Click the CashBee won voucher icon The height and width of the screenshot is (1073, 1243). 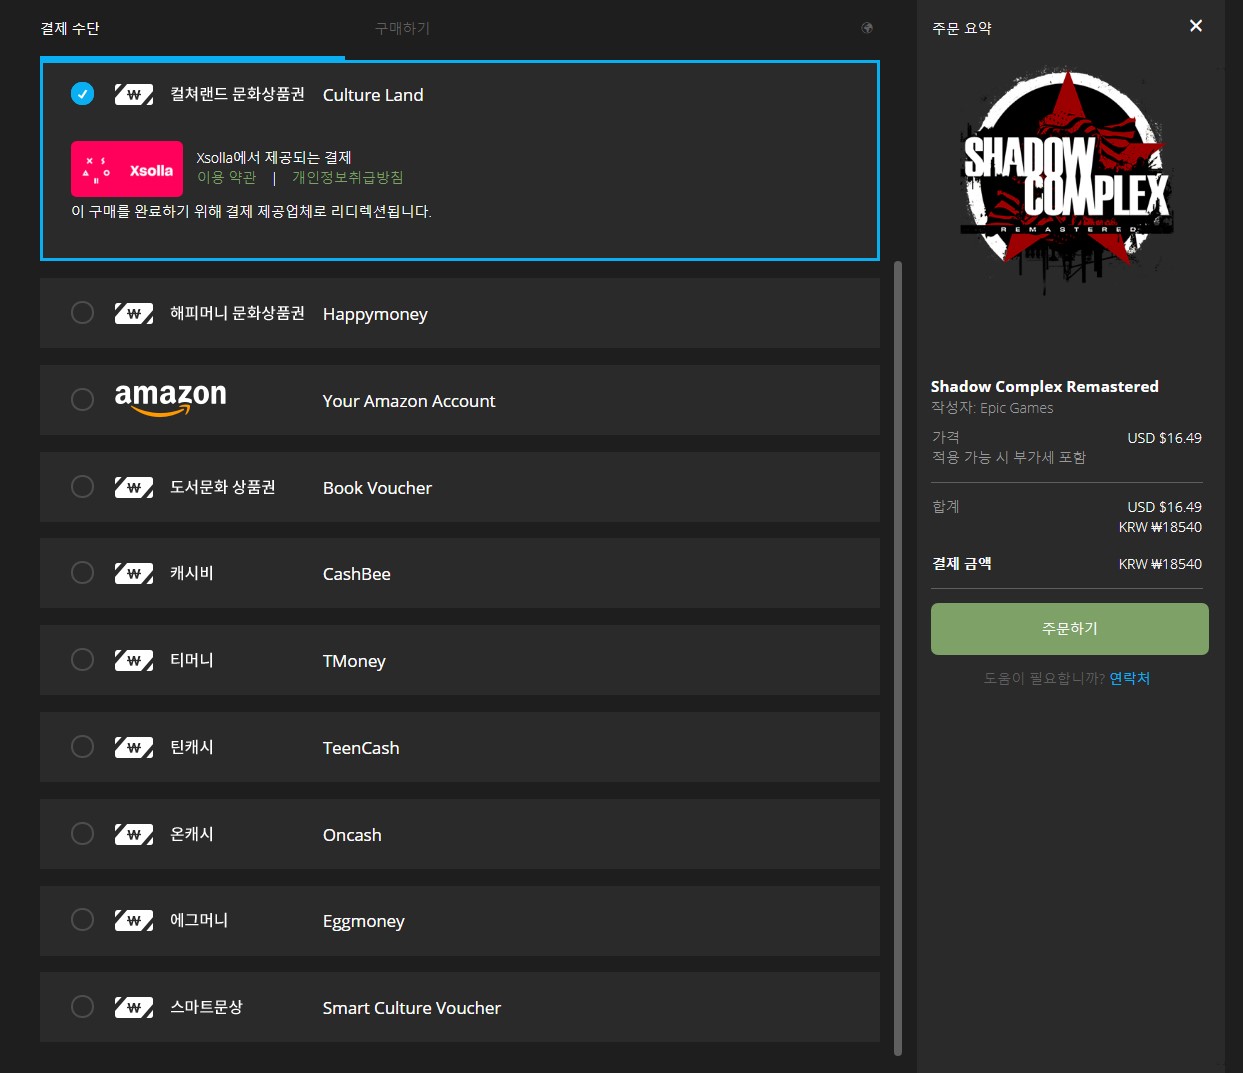click(134, 574)
